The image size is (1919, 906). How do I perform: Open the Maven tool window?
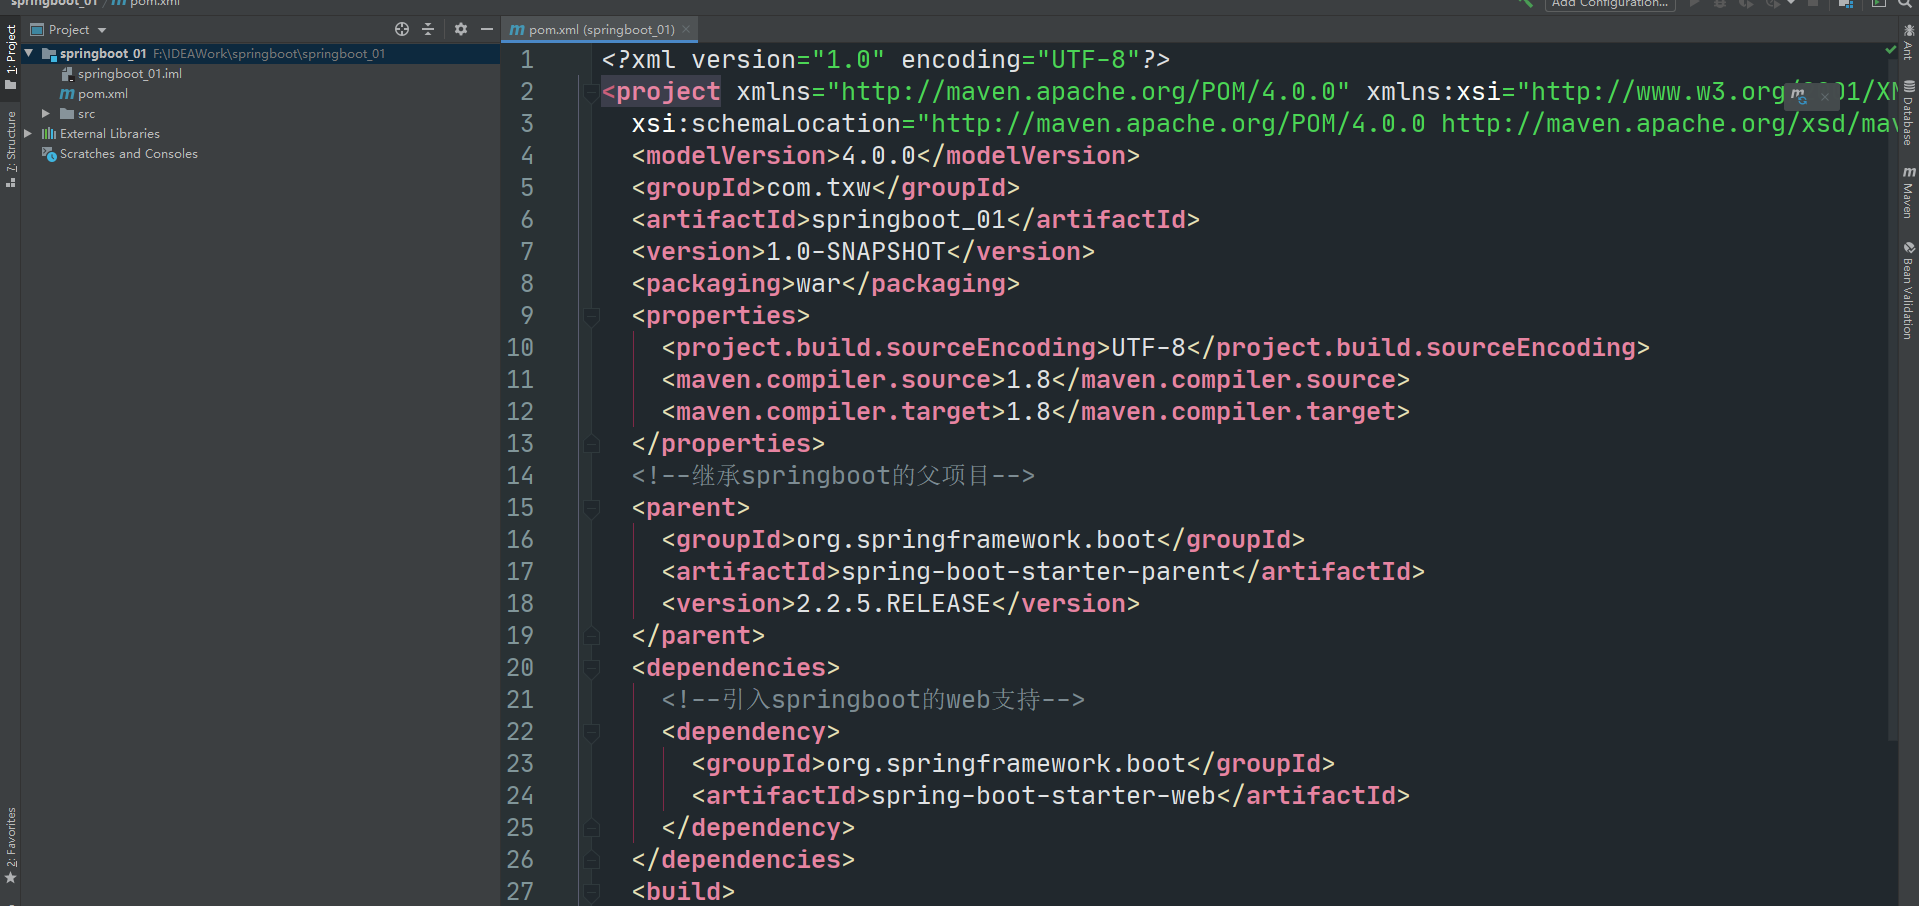[1908, 192]
